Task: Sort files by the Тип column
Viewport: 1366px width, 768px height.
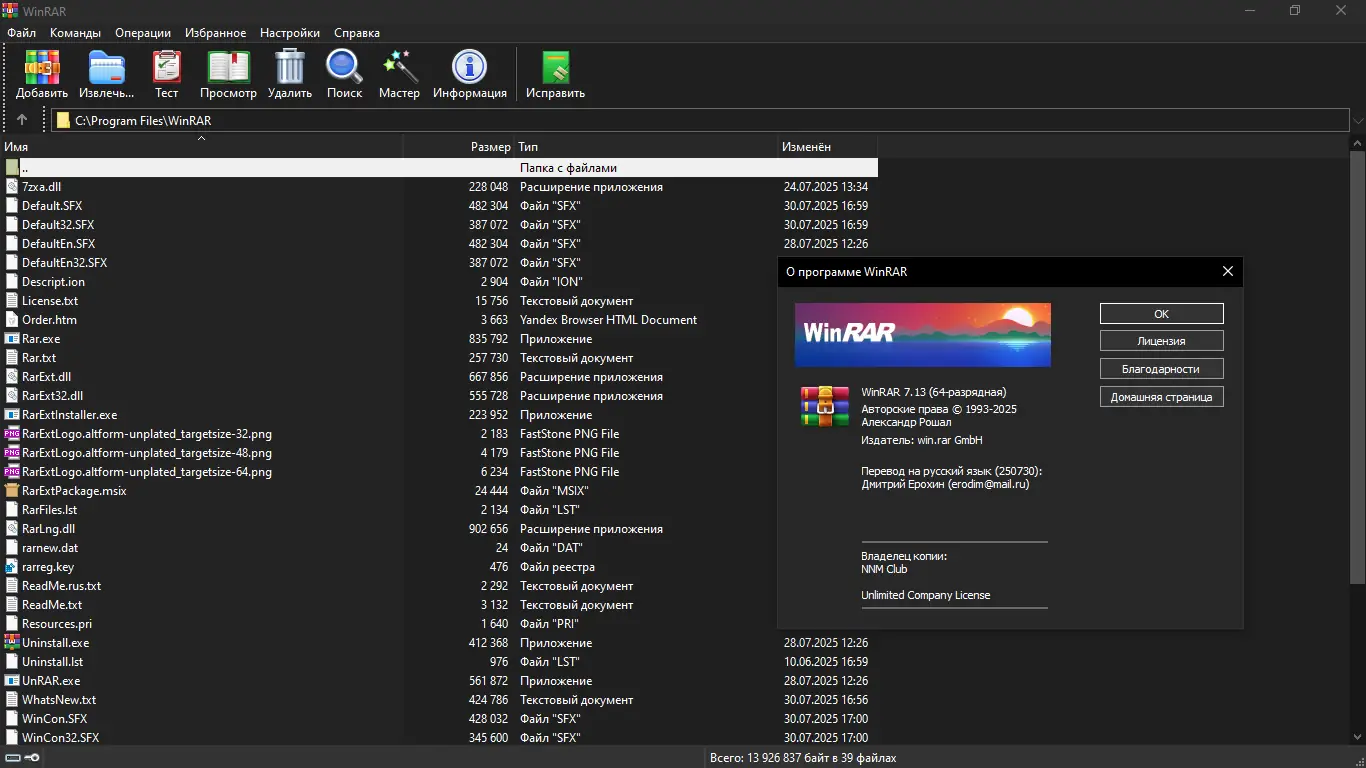Action: (646, 147)
